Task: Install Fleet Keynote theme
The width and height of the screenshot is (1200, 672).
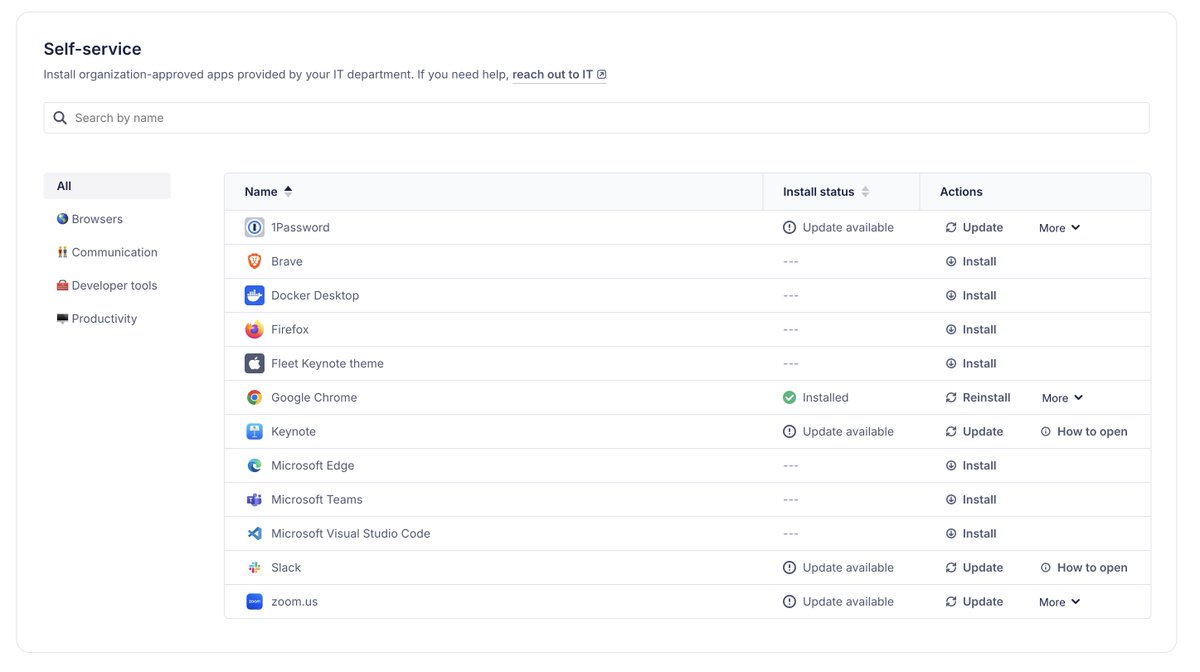Action: [971, 364]
